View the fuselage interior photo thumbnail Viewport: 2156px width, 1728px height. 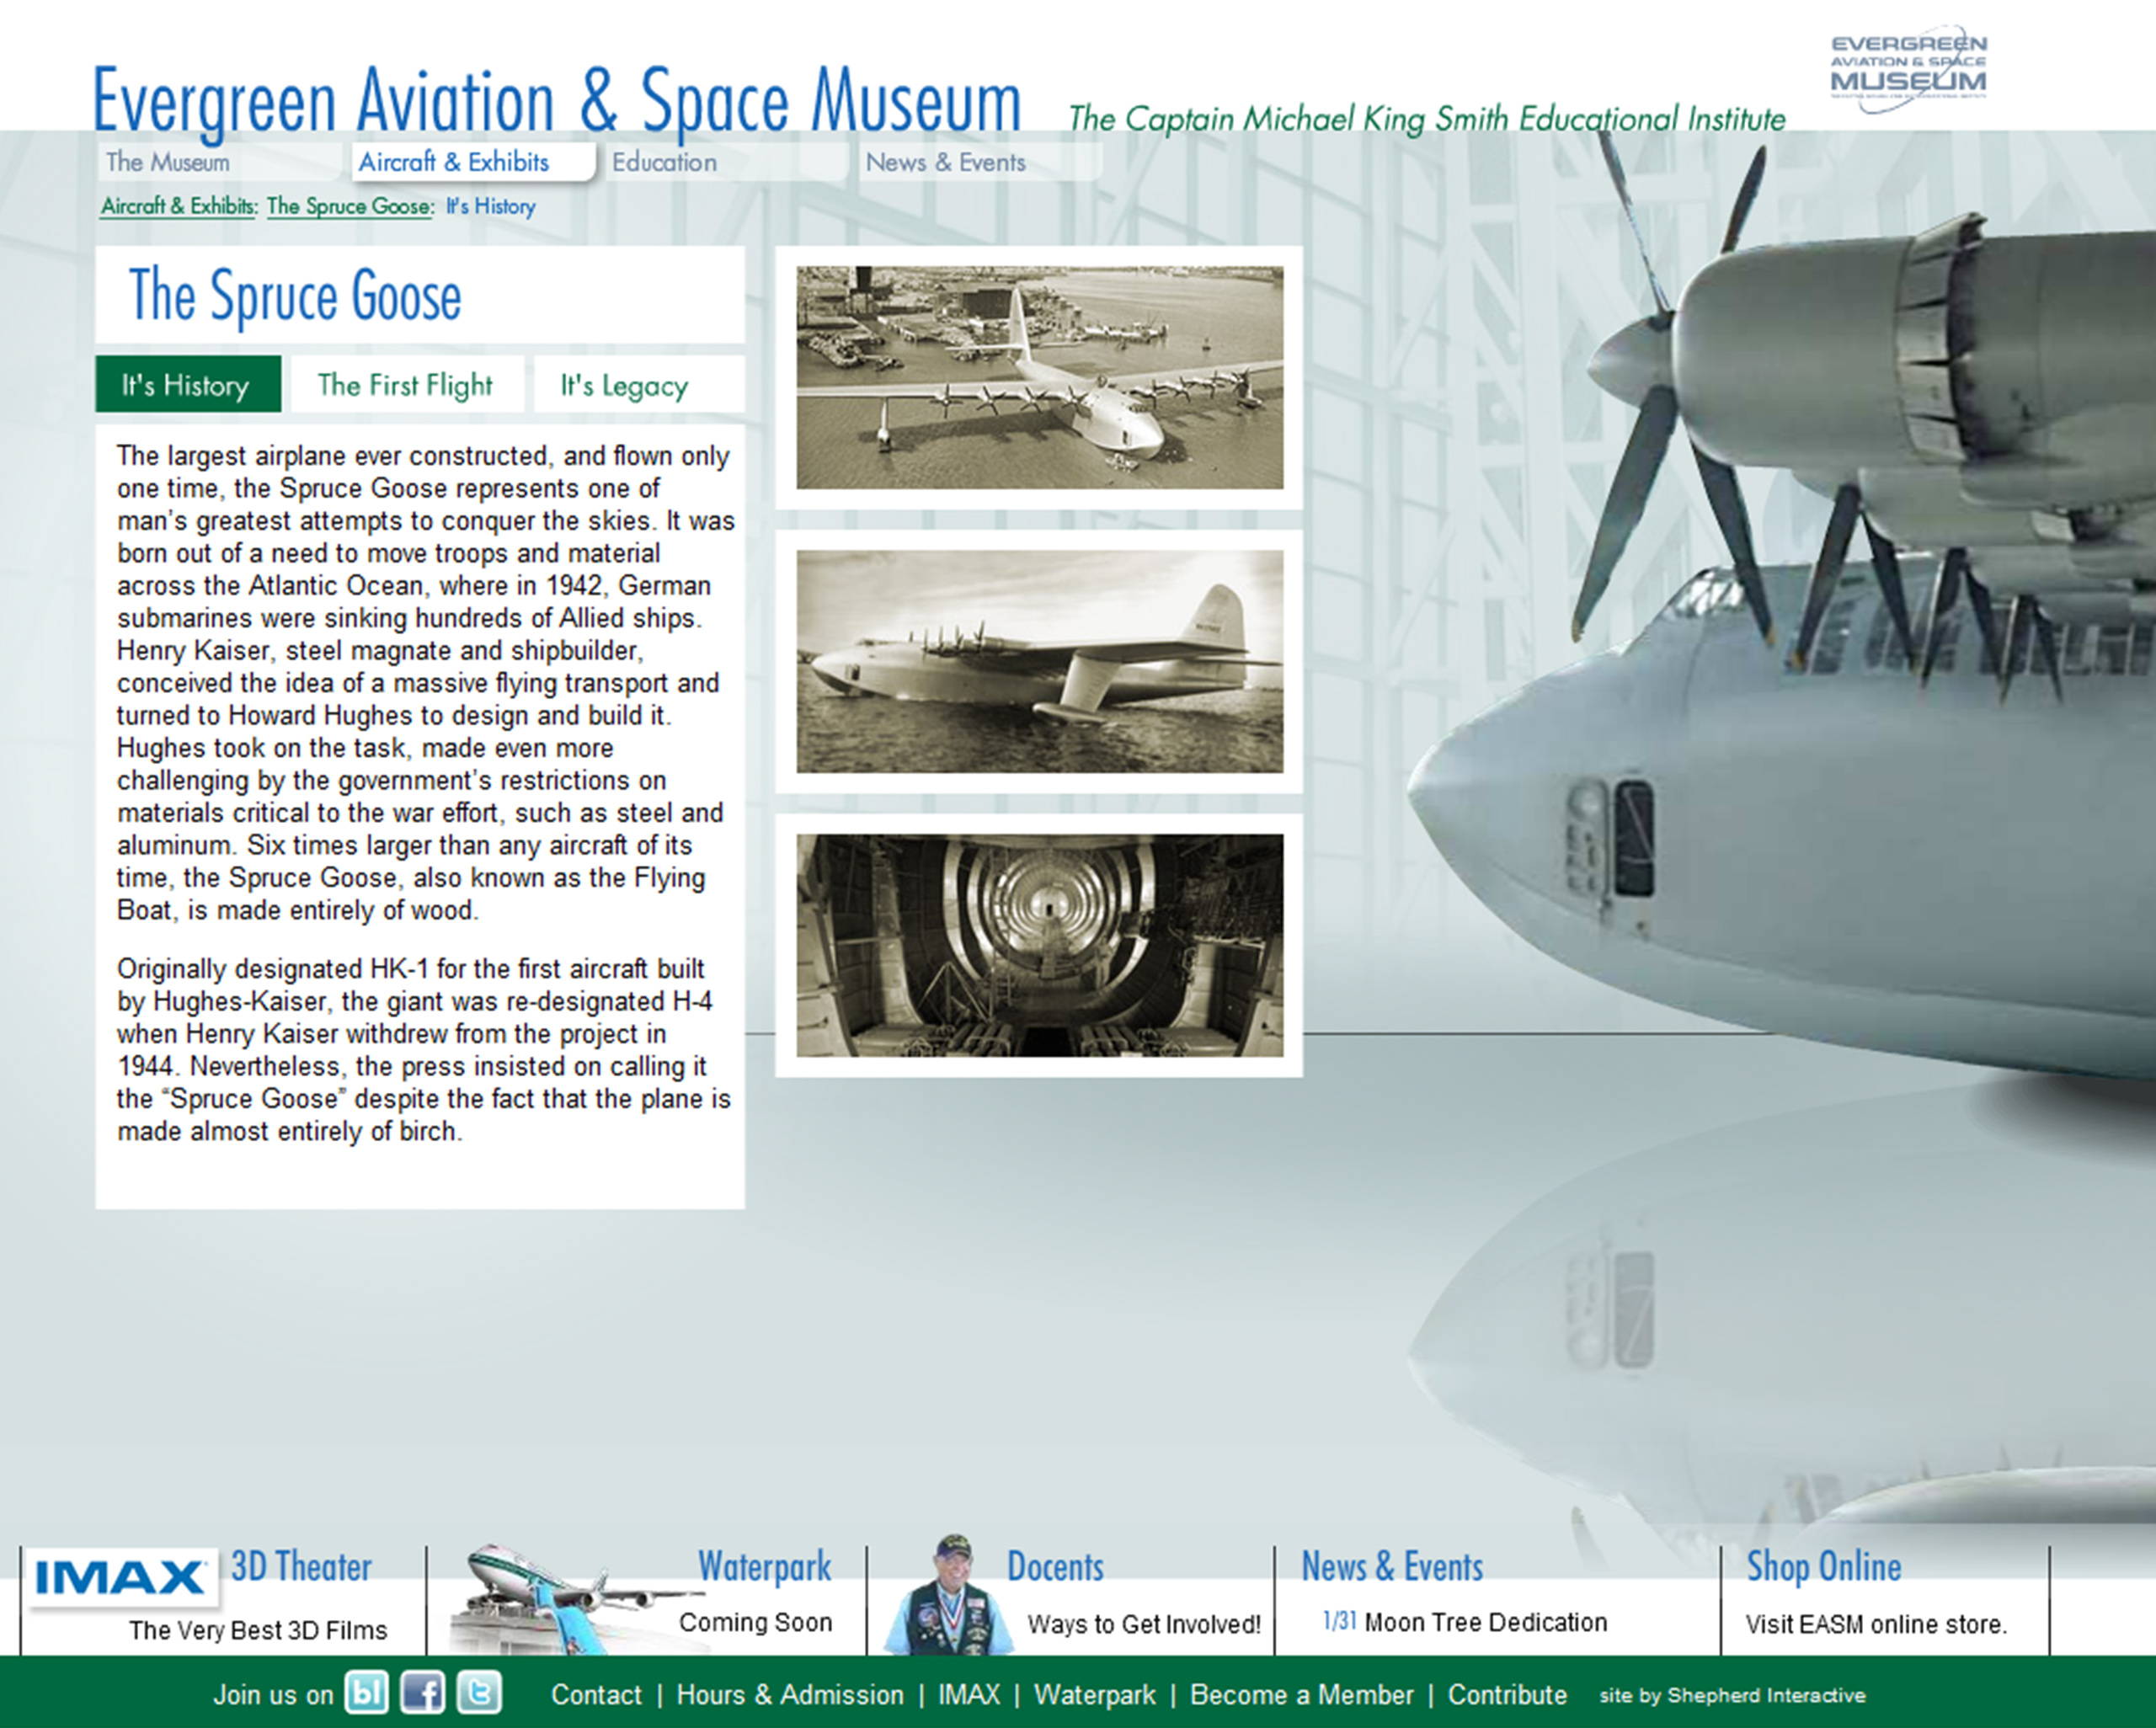tap(1039, 945)
